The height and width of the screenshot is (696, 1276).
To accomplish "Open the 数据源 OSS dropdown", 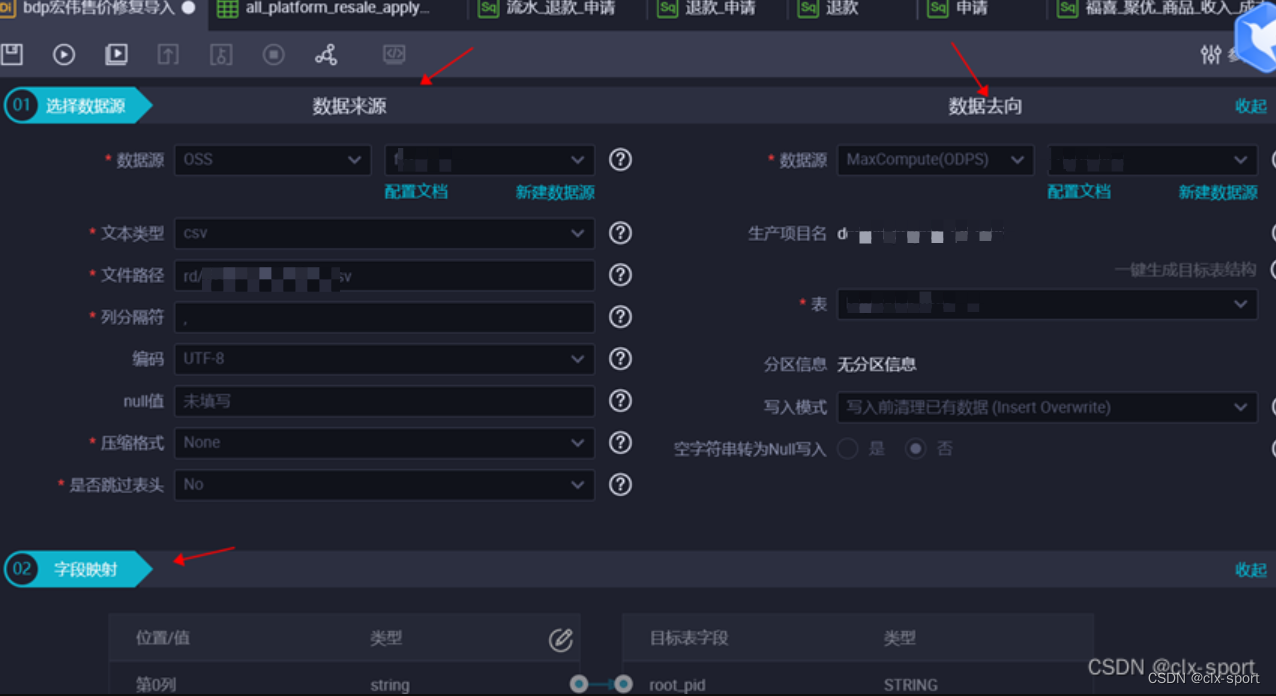I will pos(272,159).
